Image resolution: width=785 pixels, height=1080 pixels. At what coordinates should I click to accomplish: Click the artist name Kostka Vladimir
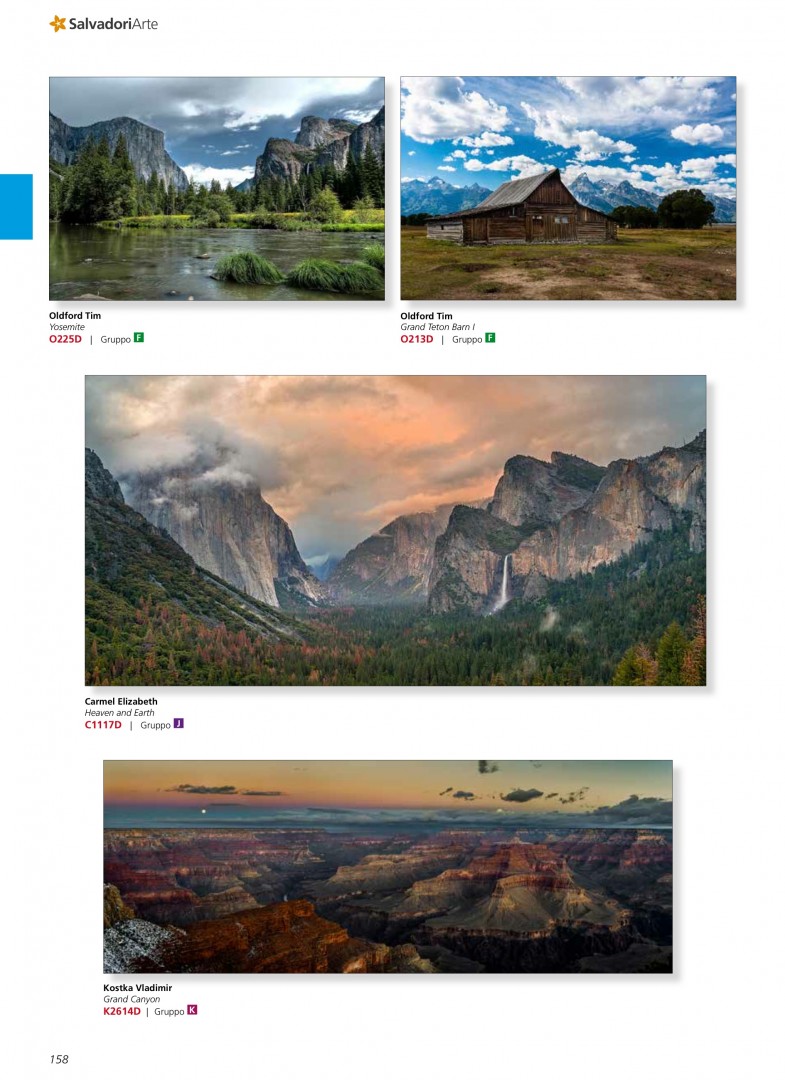138,988
